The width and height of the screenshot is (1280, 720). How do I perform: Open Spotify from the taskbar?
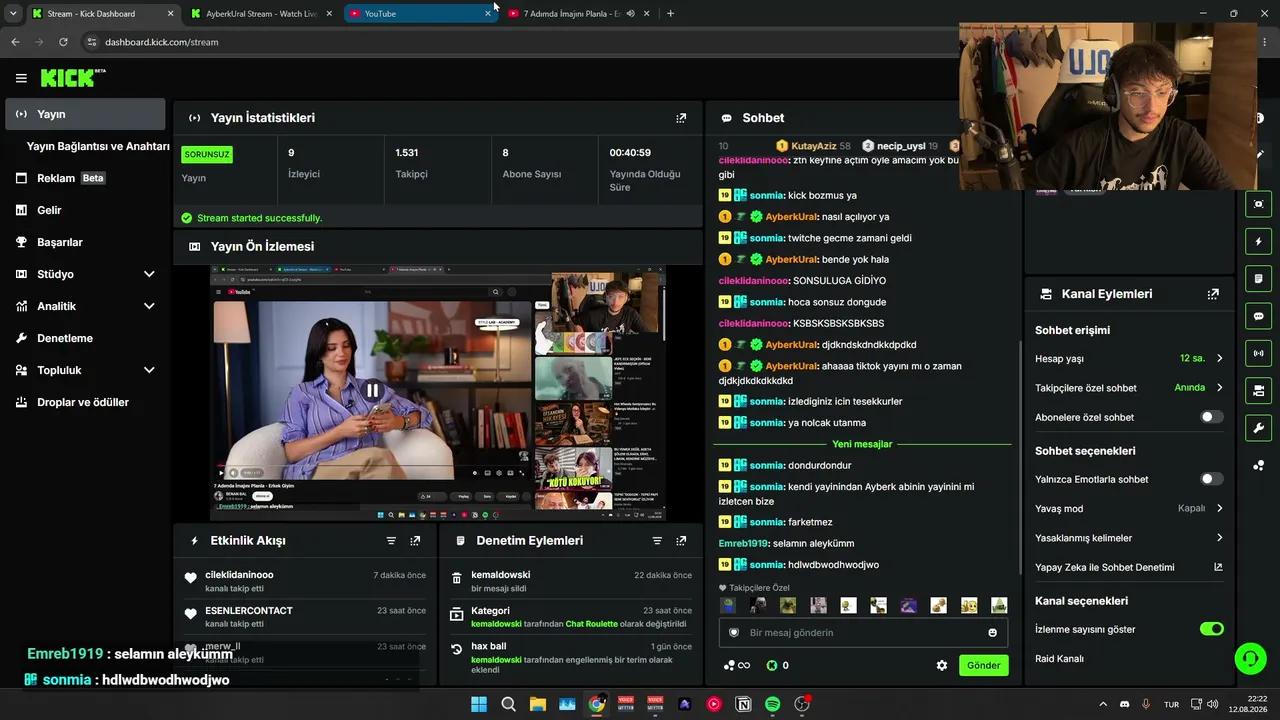772,704
